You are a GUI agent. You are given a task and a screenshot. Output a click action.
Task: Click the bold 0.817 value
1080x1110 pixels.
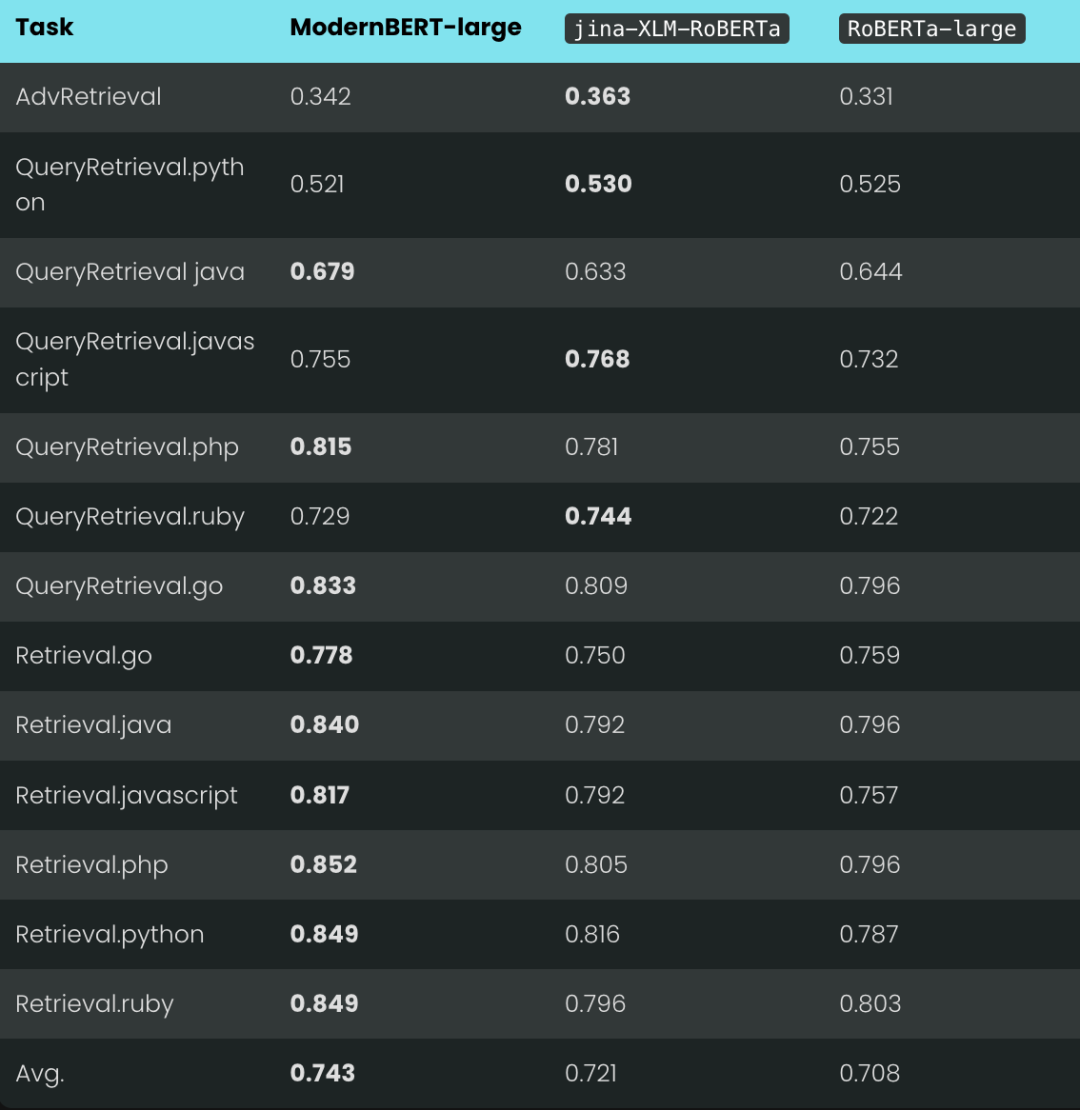[x=319, y=796]
